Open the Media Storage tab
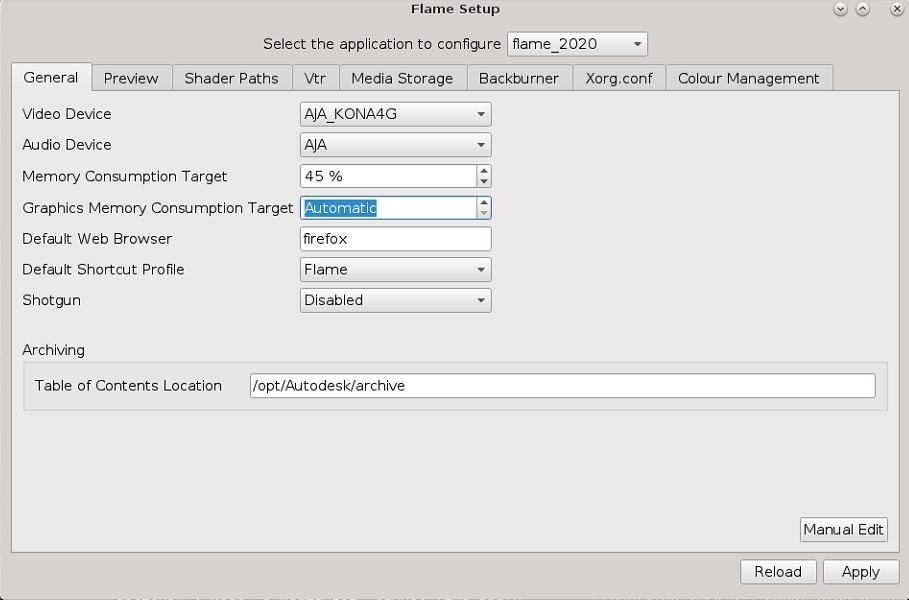Viewport: 909px width, 600px height. point(402,78)
